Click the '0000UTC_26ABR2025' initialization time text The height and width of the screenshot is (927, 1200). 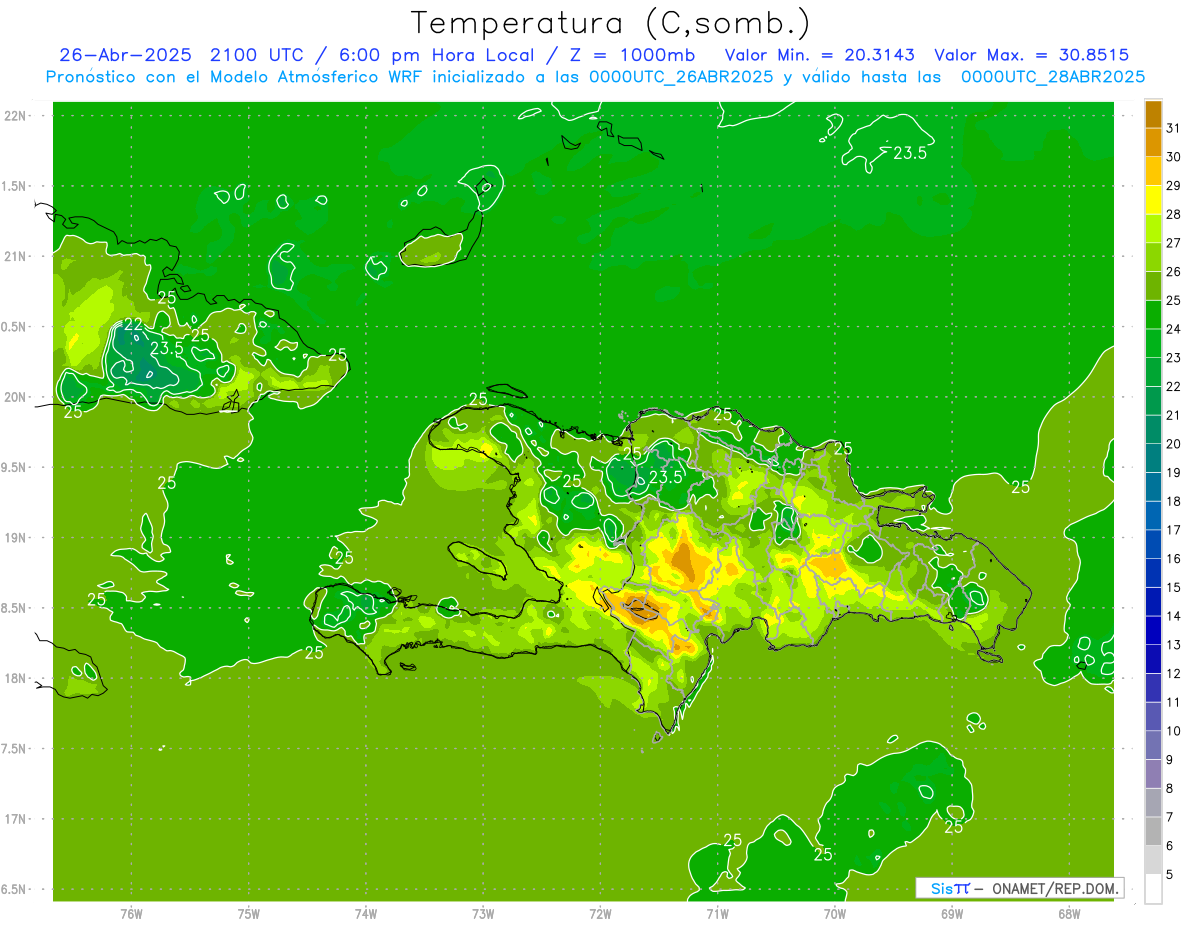[x=681, y=77]
